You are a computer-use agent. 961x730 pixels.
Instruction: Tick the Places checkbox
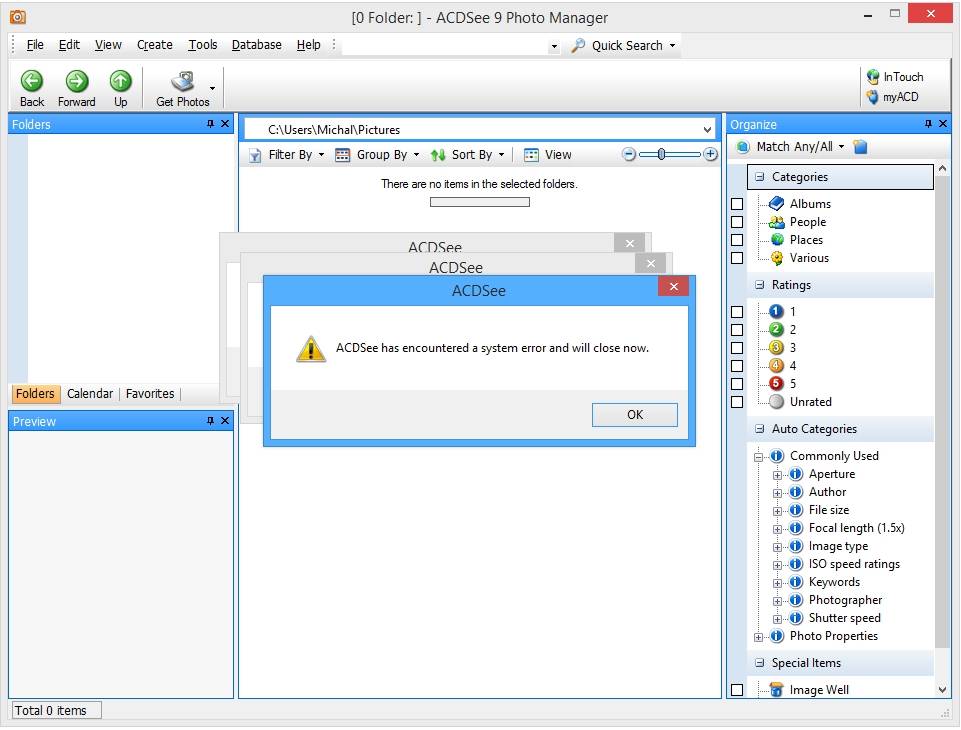point(737,240)
